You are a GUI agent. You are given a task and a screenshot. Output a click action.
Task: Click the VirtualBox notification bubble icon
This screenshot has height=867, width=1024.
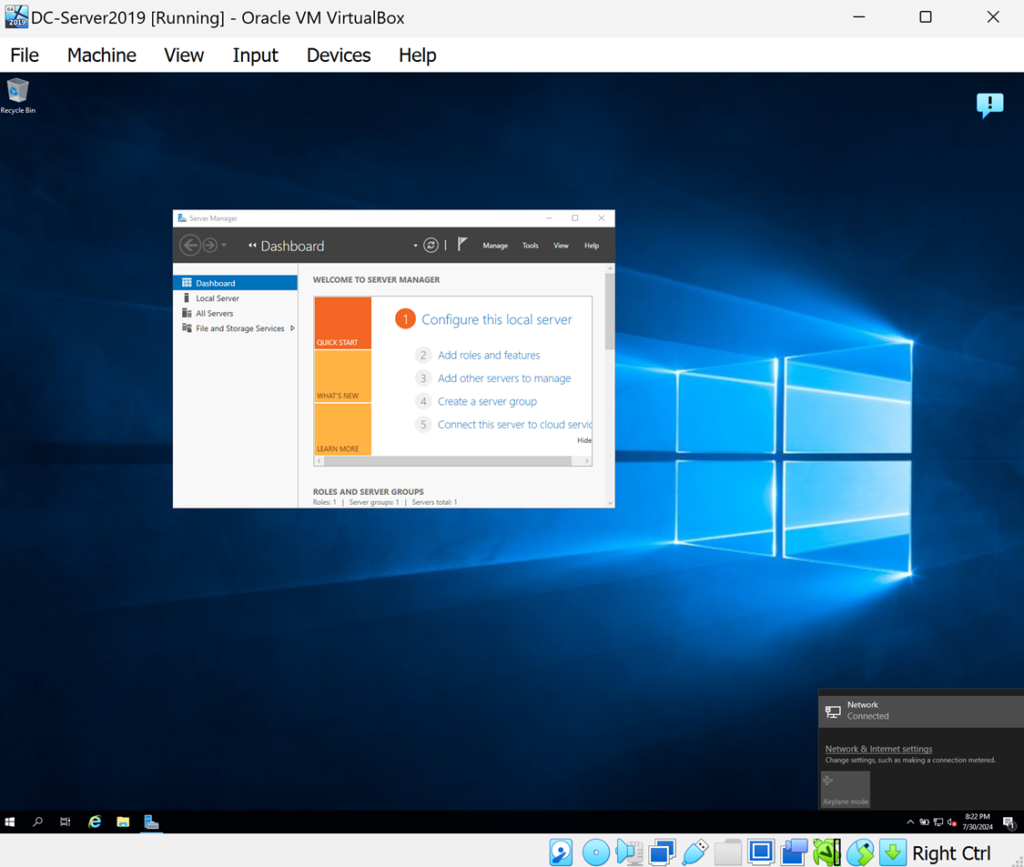[x=989, y=105]
